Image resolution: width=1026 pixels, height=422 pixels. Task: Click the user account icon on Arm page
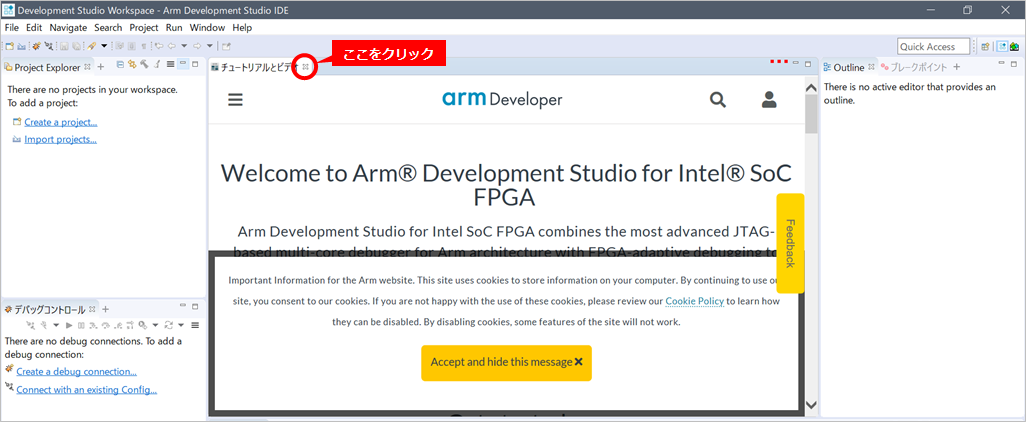coord(769,99)
